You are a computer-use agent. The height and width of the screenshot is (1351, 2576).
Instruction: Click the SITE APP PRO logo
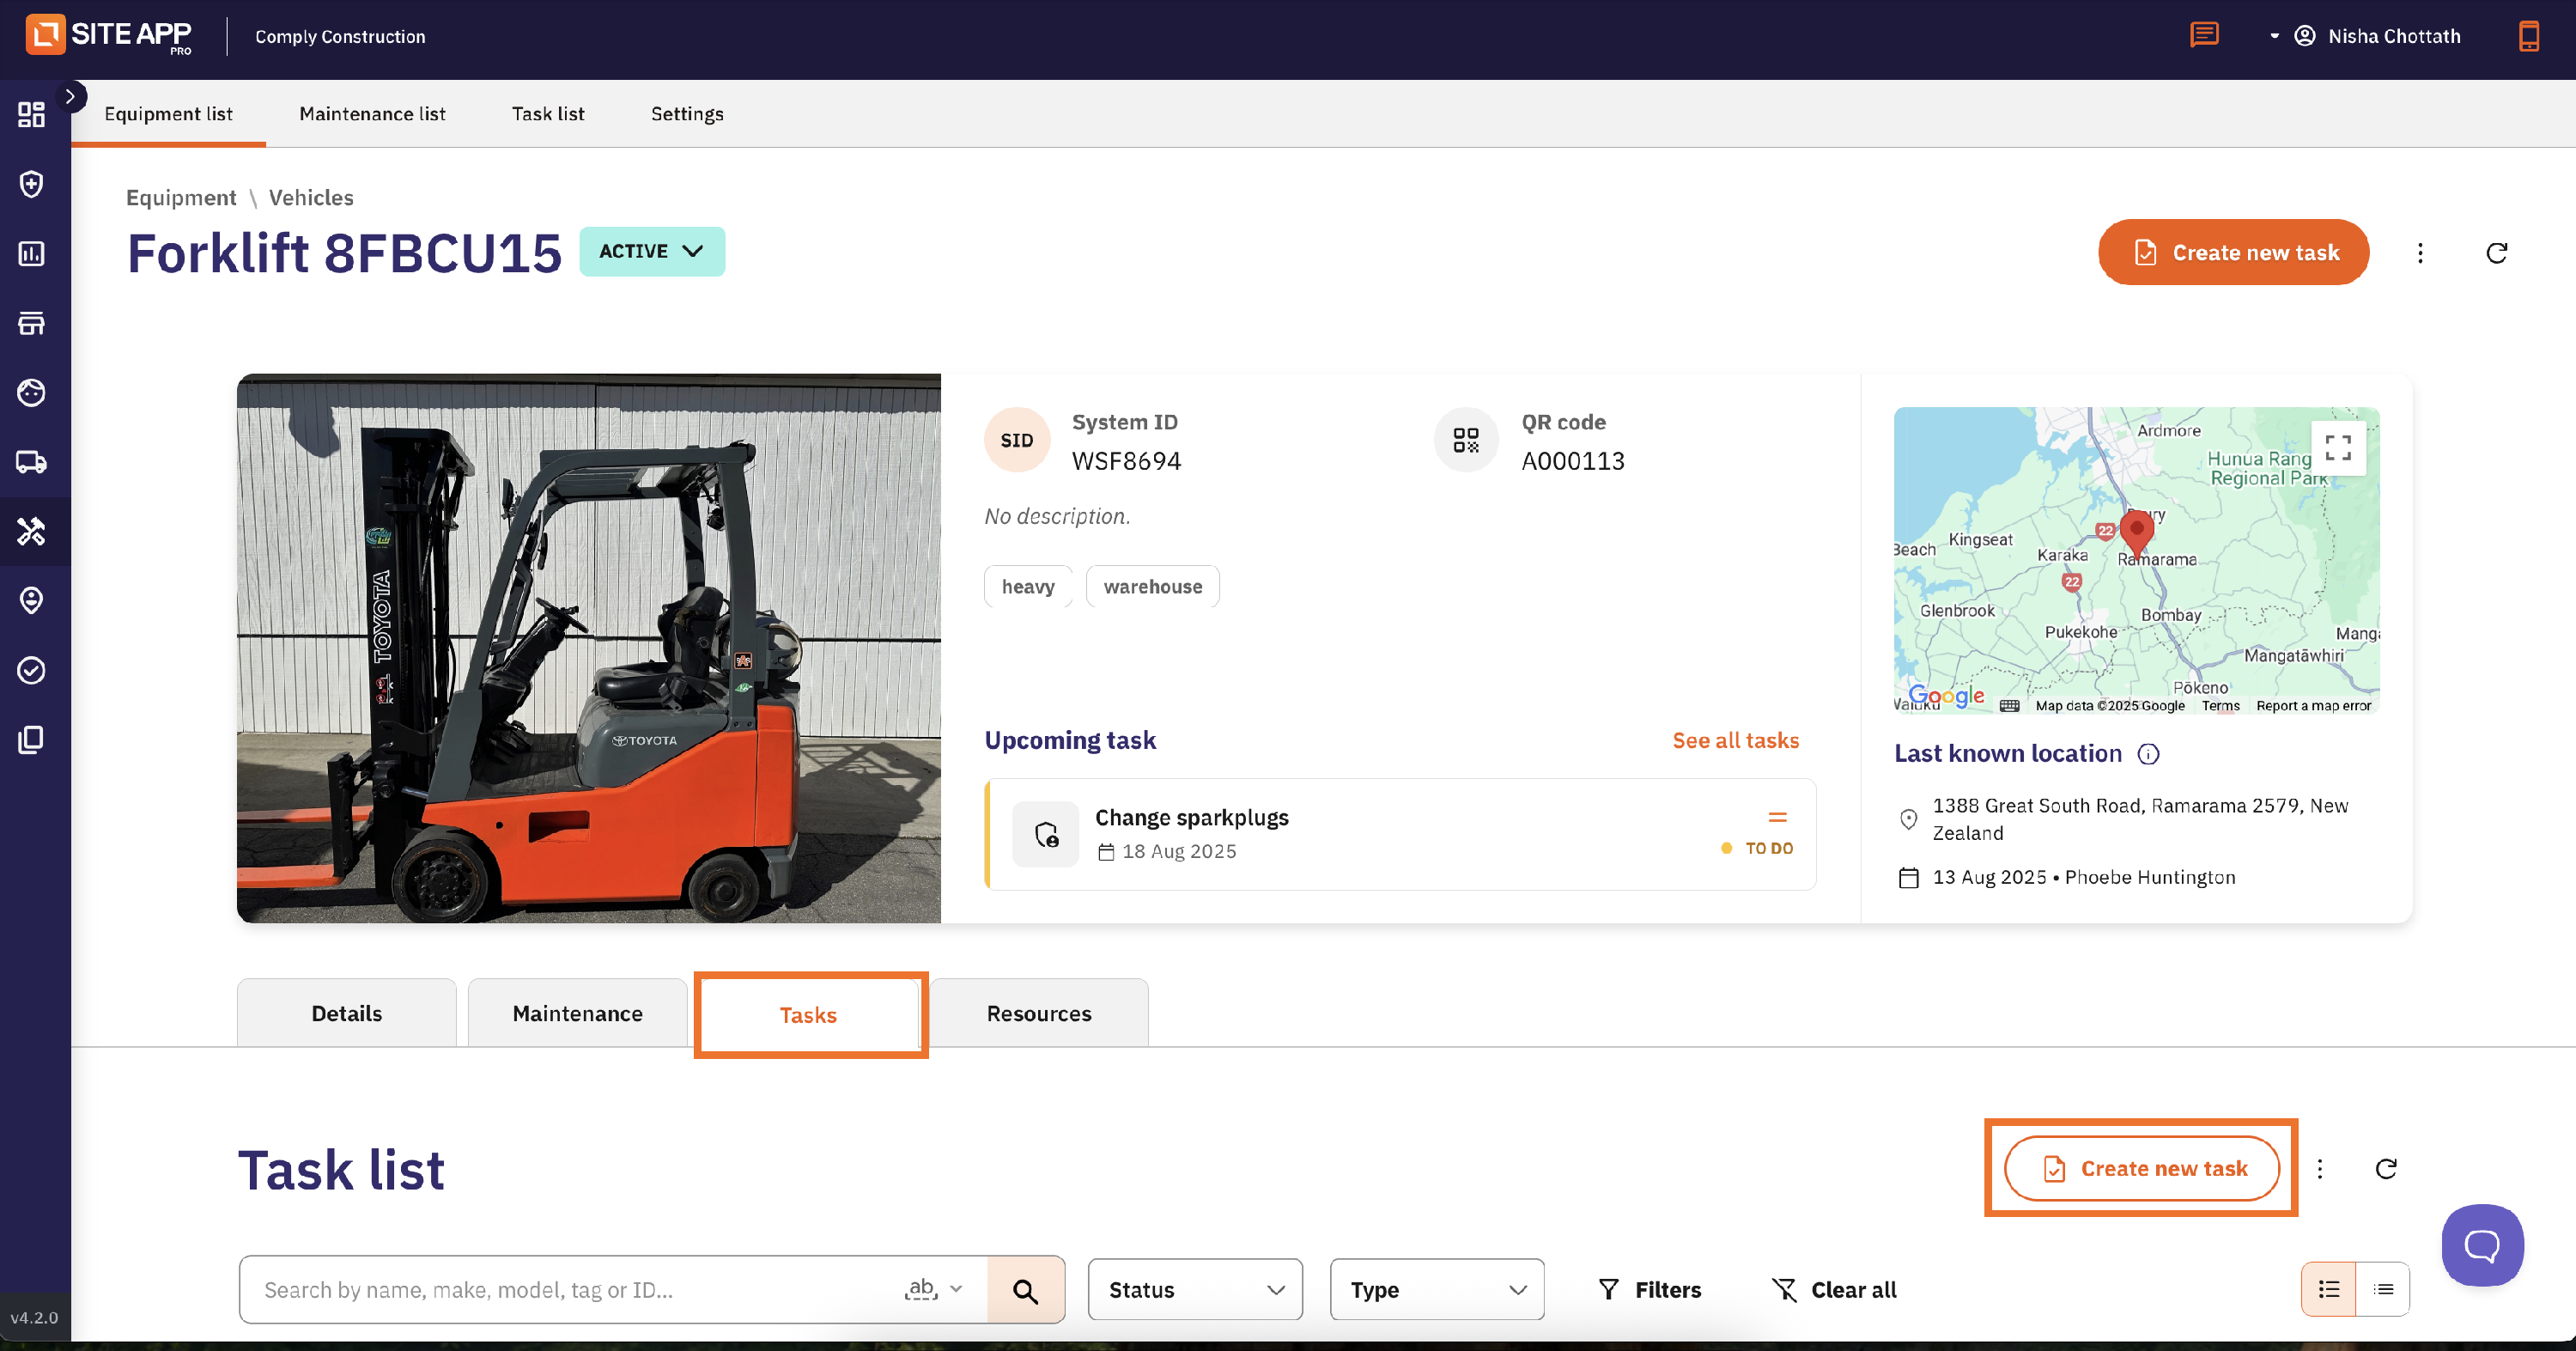pyautogui.click(x=109, y=35)
